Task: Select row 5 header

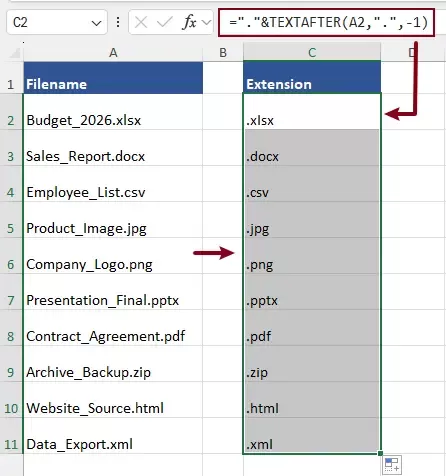Action: pos(11,220)
